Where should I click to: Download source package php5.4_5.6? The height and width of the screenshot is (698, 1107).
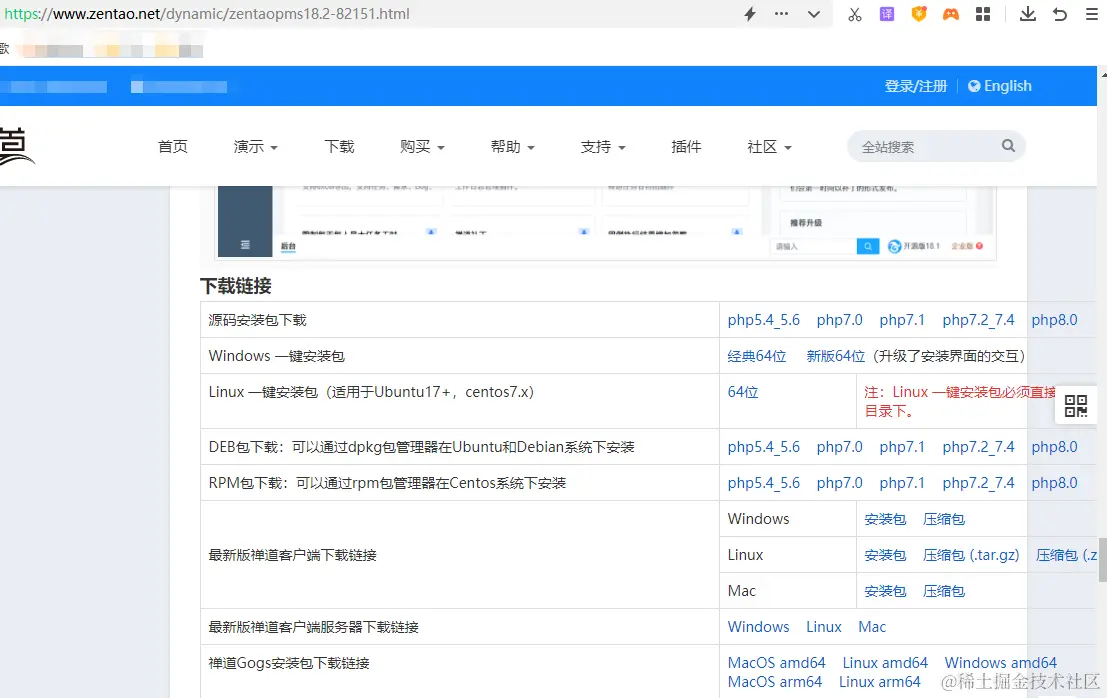click(x=764, y=320)
